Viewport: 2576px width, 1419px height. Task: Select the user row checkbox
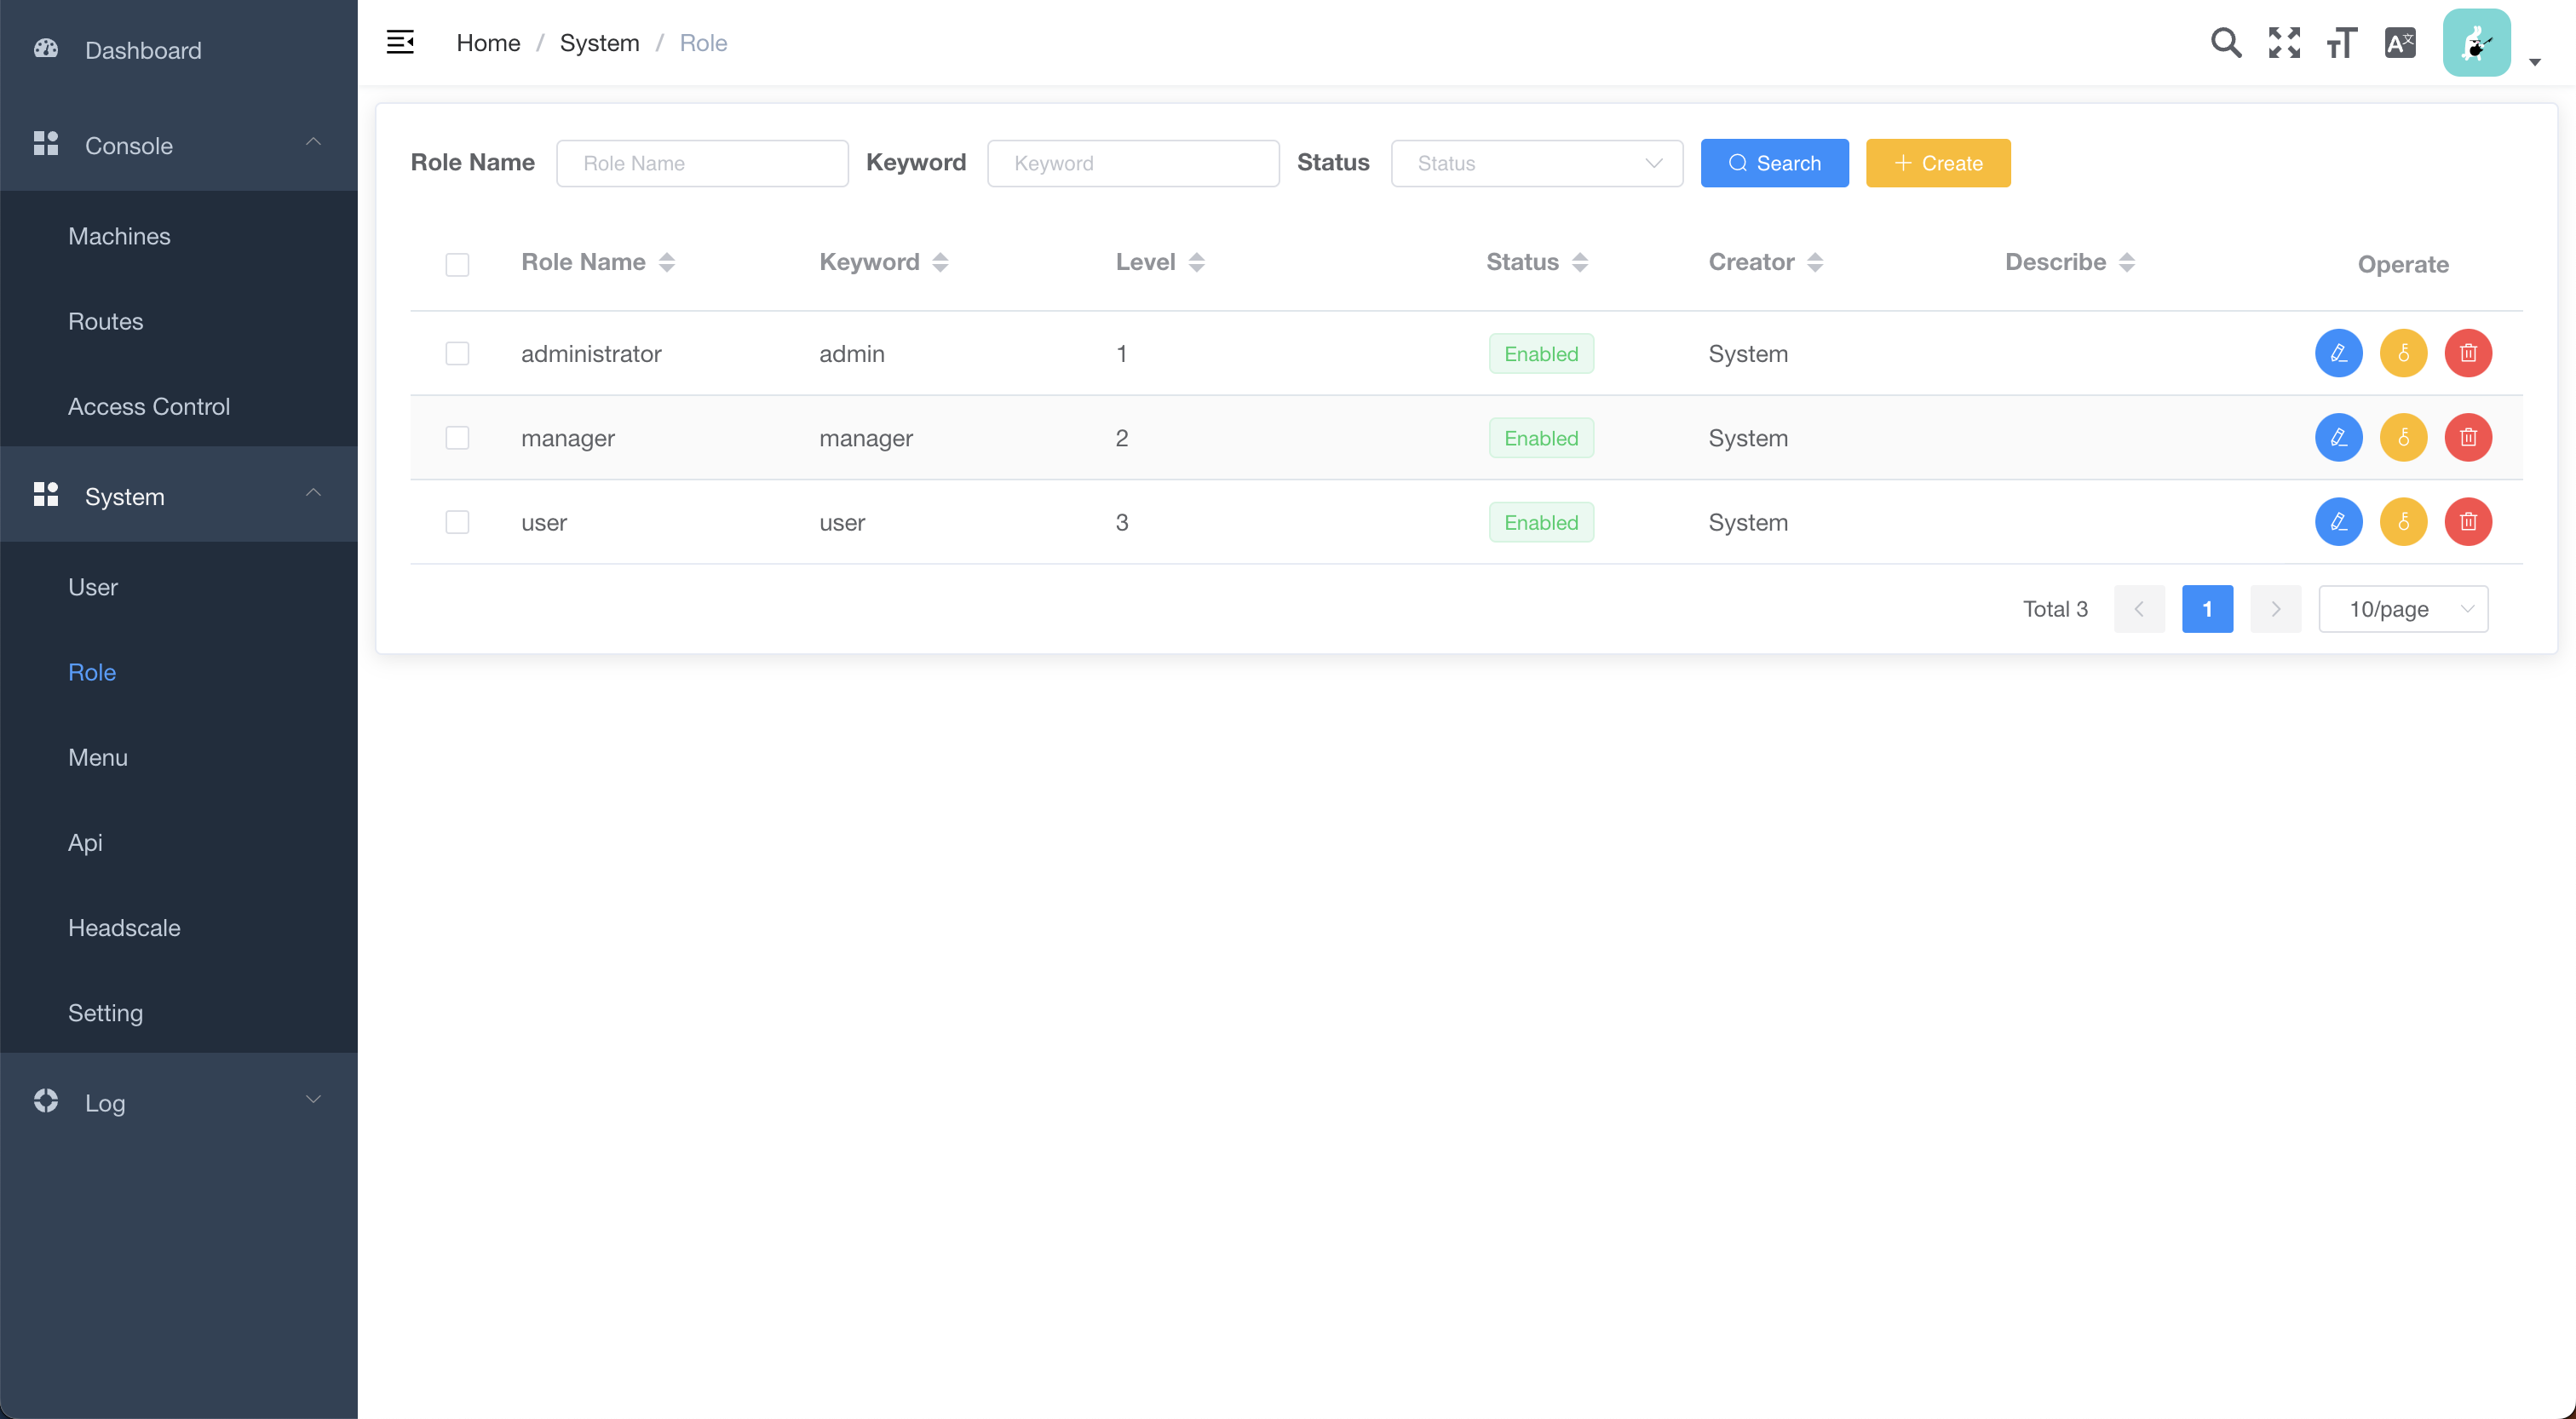457,522
